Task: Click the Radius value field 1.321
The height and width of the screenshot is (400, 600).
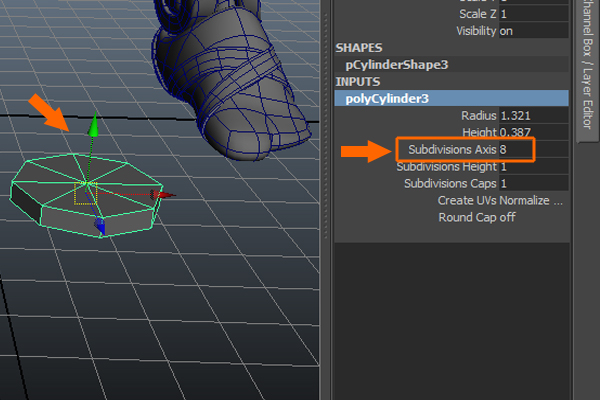Action: (x=533, y=116)
